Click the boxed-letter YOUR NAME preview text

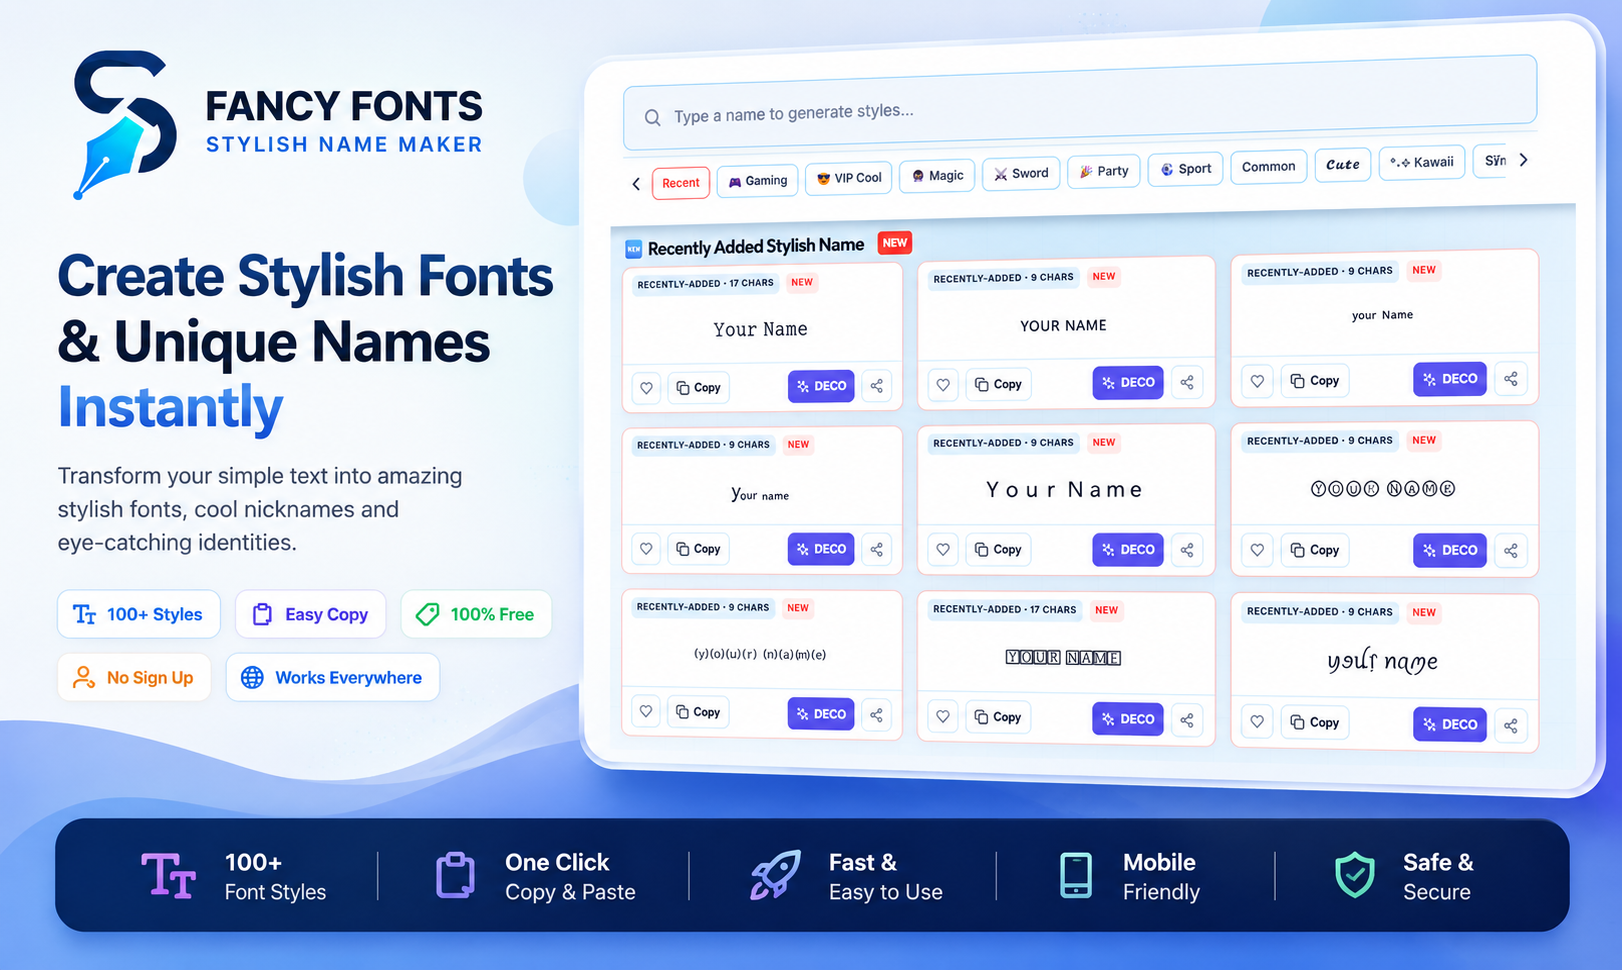pyautogui.click(x=1063, y=658)
